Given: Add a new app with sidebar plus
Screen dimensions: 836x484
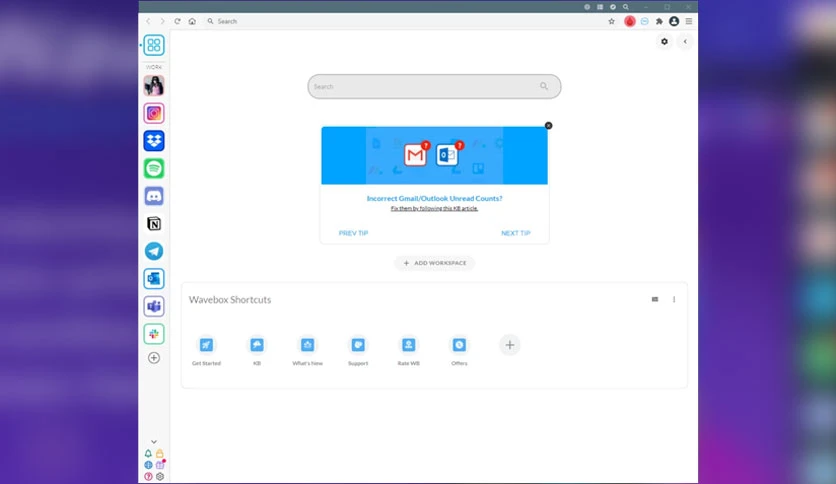Looking at the screenshot, I should pos(154,358).
